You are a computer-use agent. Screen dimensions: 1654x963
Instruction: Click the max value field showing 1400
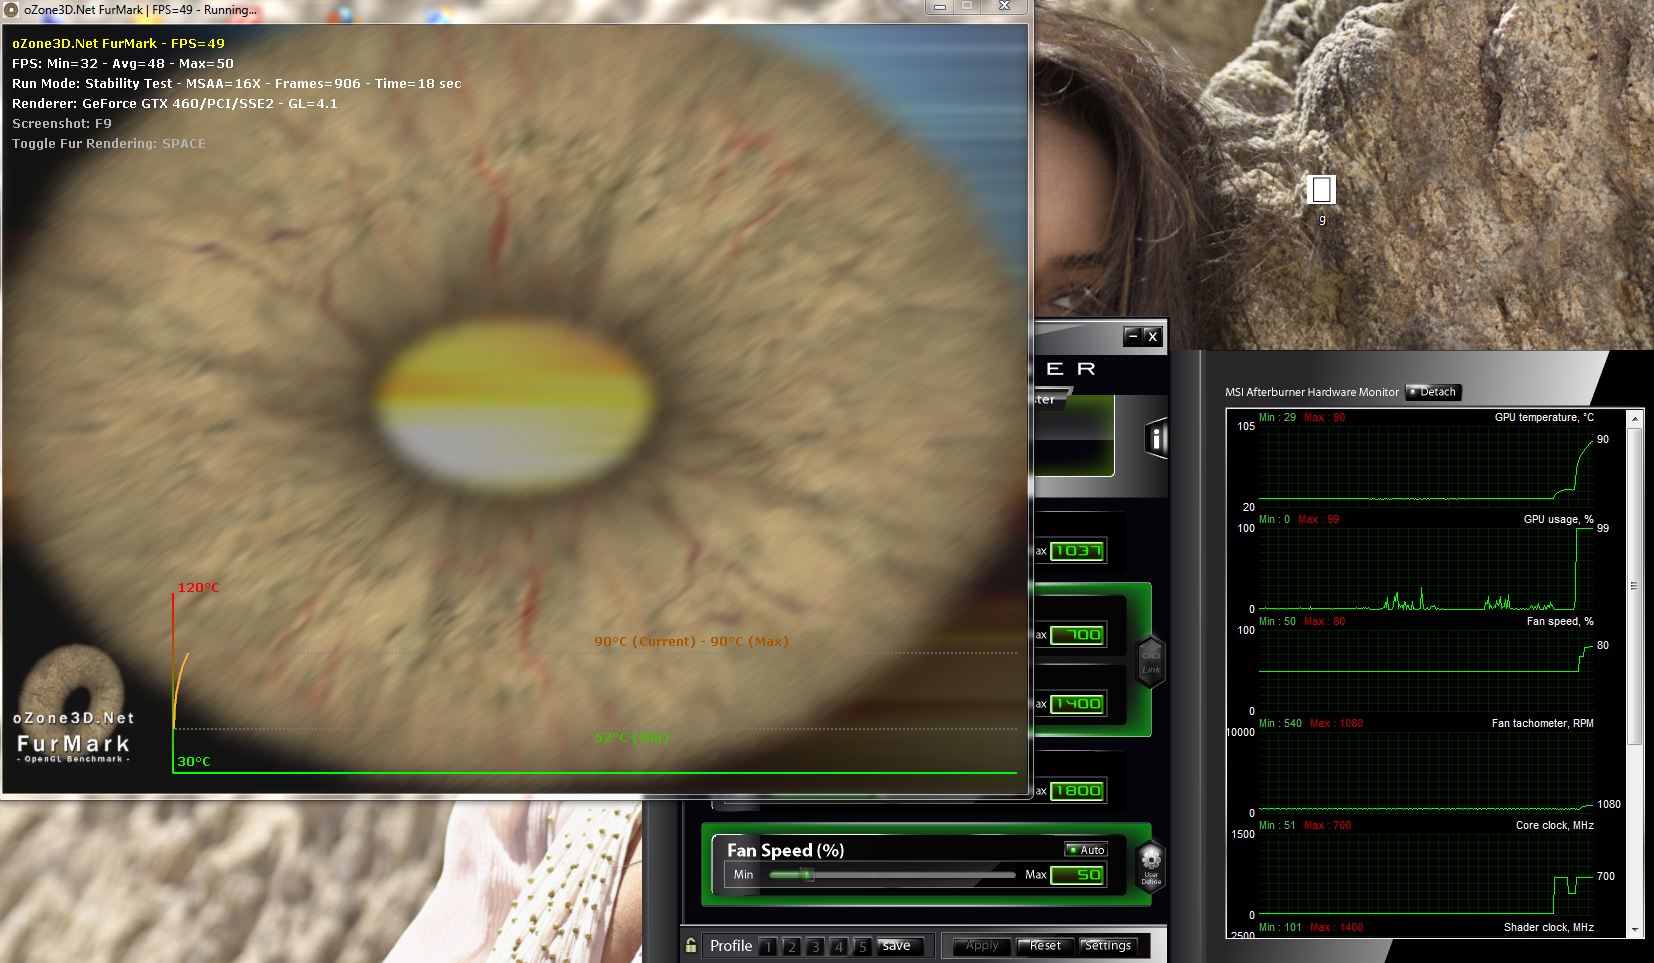coord(1078,704)
